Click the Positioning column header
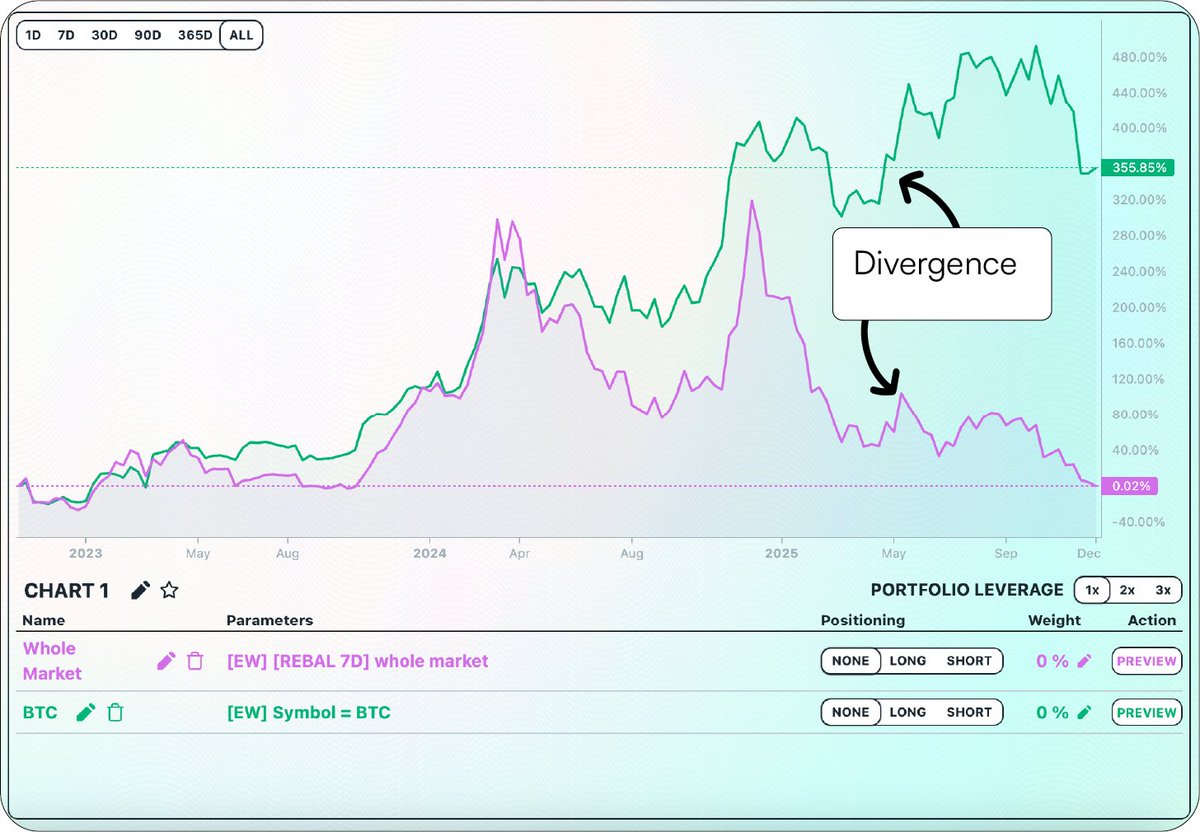Viewport: 1200px width, 832px height. coord(863,620)
